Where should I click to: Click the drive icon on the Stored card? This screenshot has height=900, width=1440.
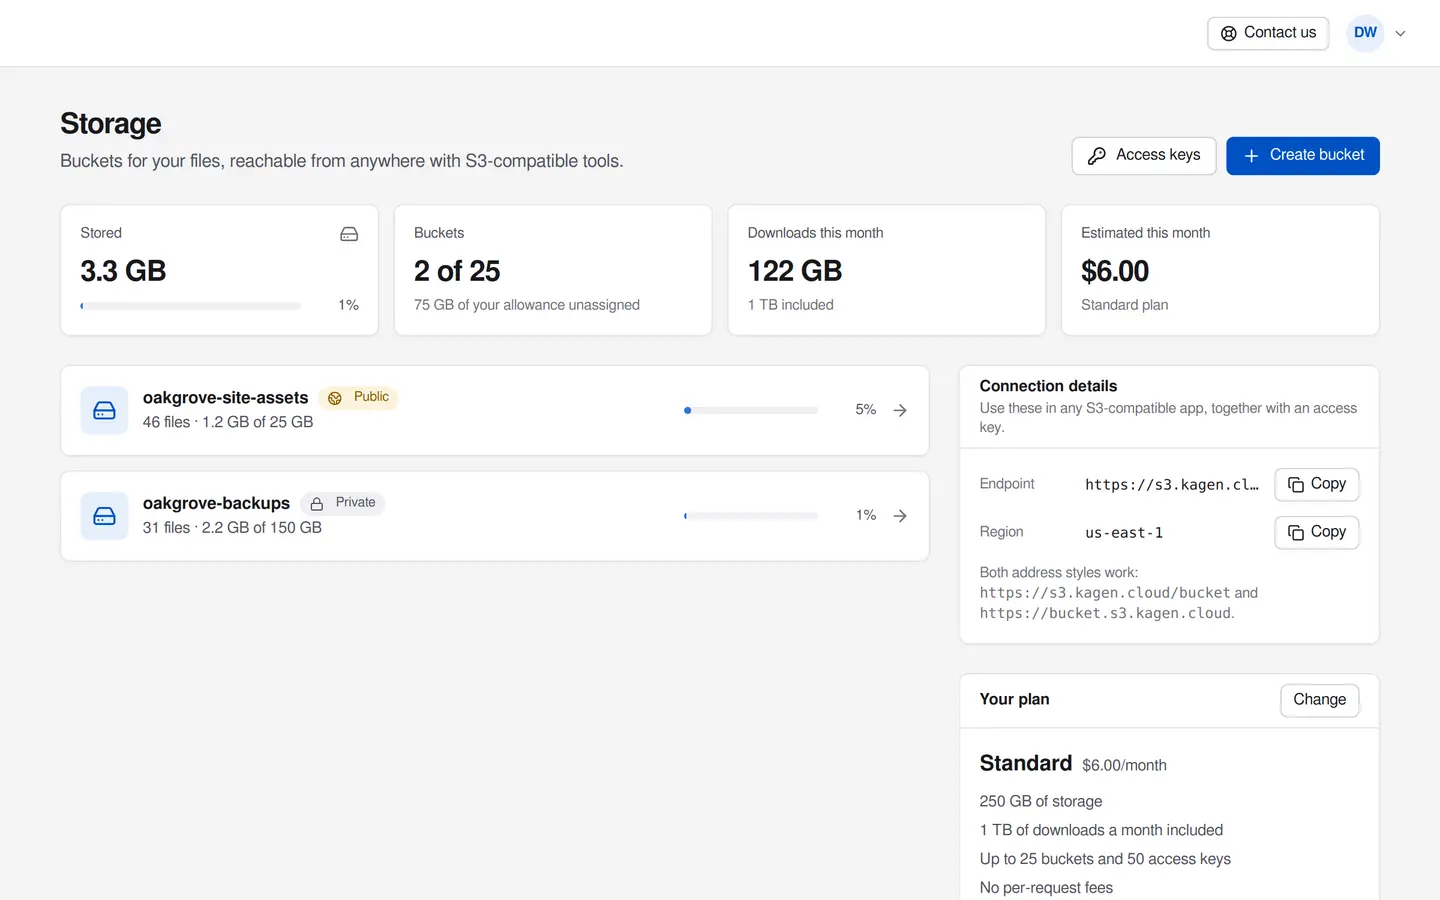pos(349,234)
